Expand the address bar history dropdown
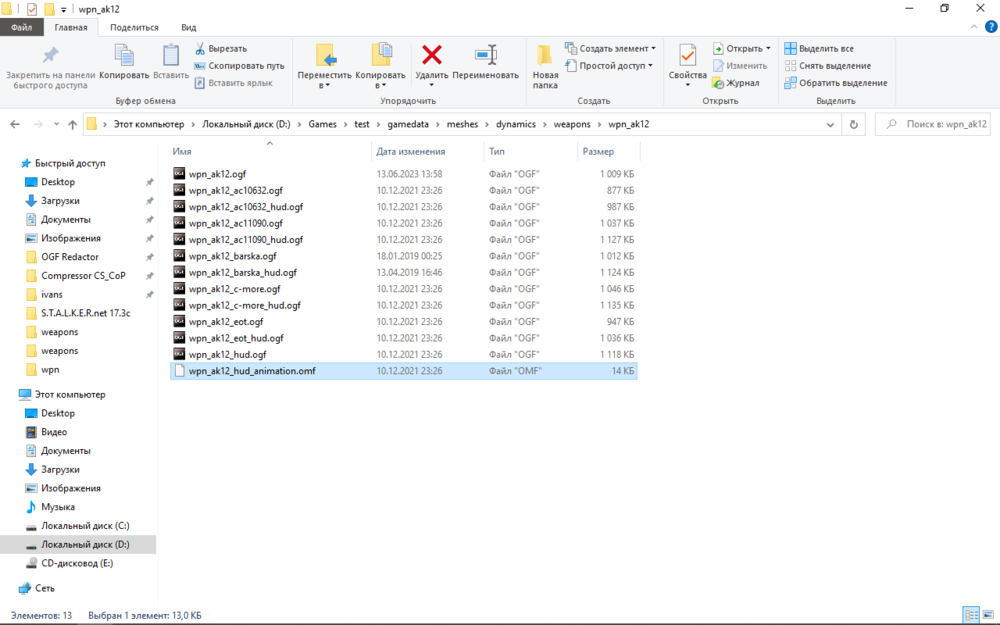The image size is (1000, 625). (x=830, y=124)
